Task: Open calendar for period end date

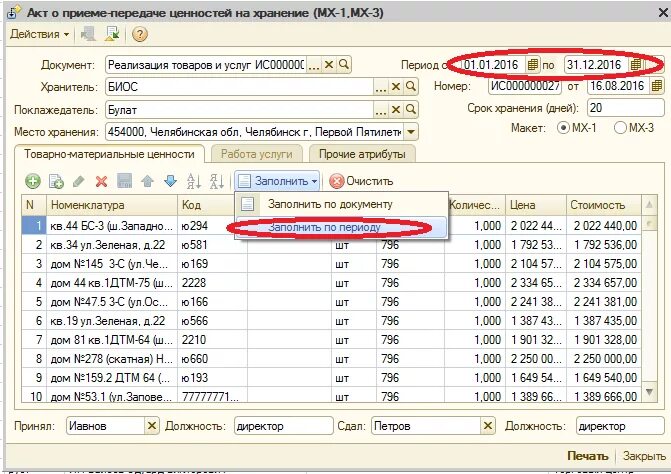Action: click(x=636, y=65)
